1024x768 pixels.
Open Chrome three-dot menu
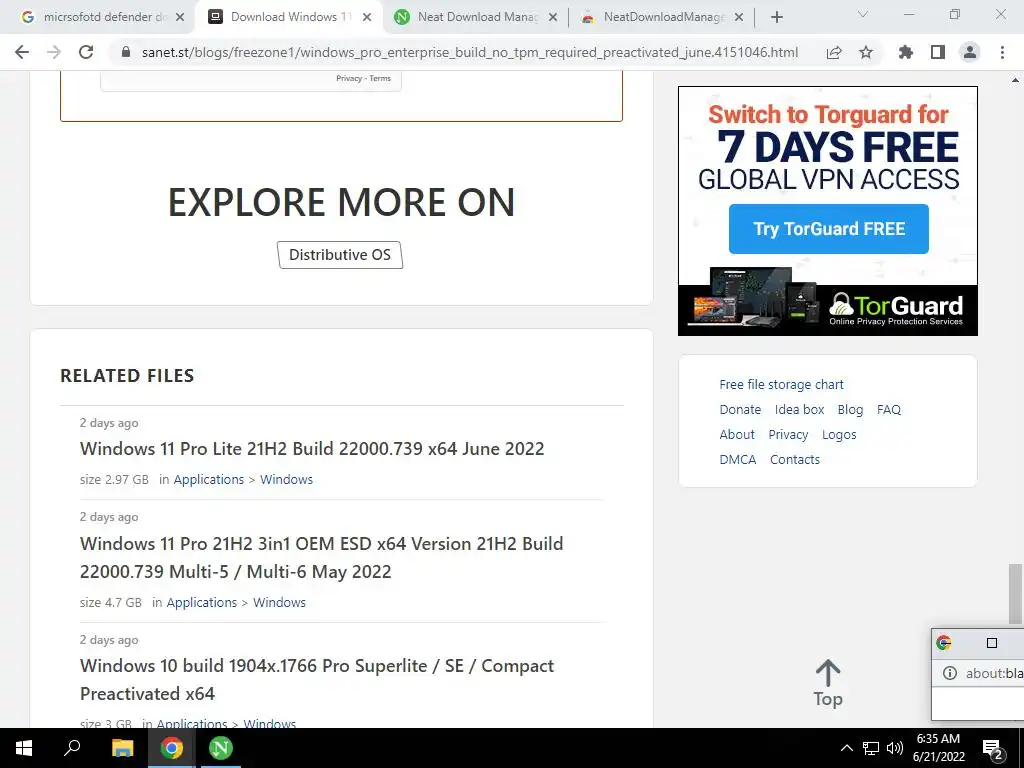(x=1002, y=52)
